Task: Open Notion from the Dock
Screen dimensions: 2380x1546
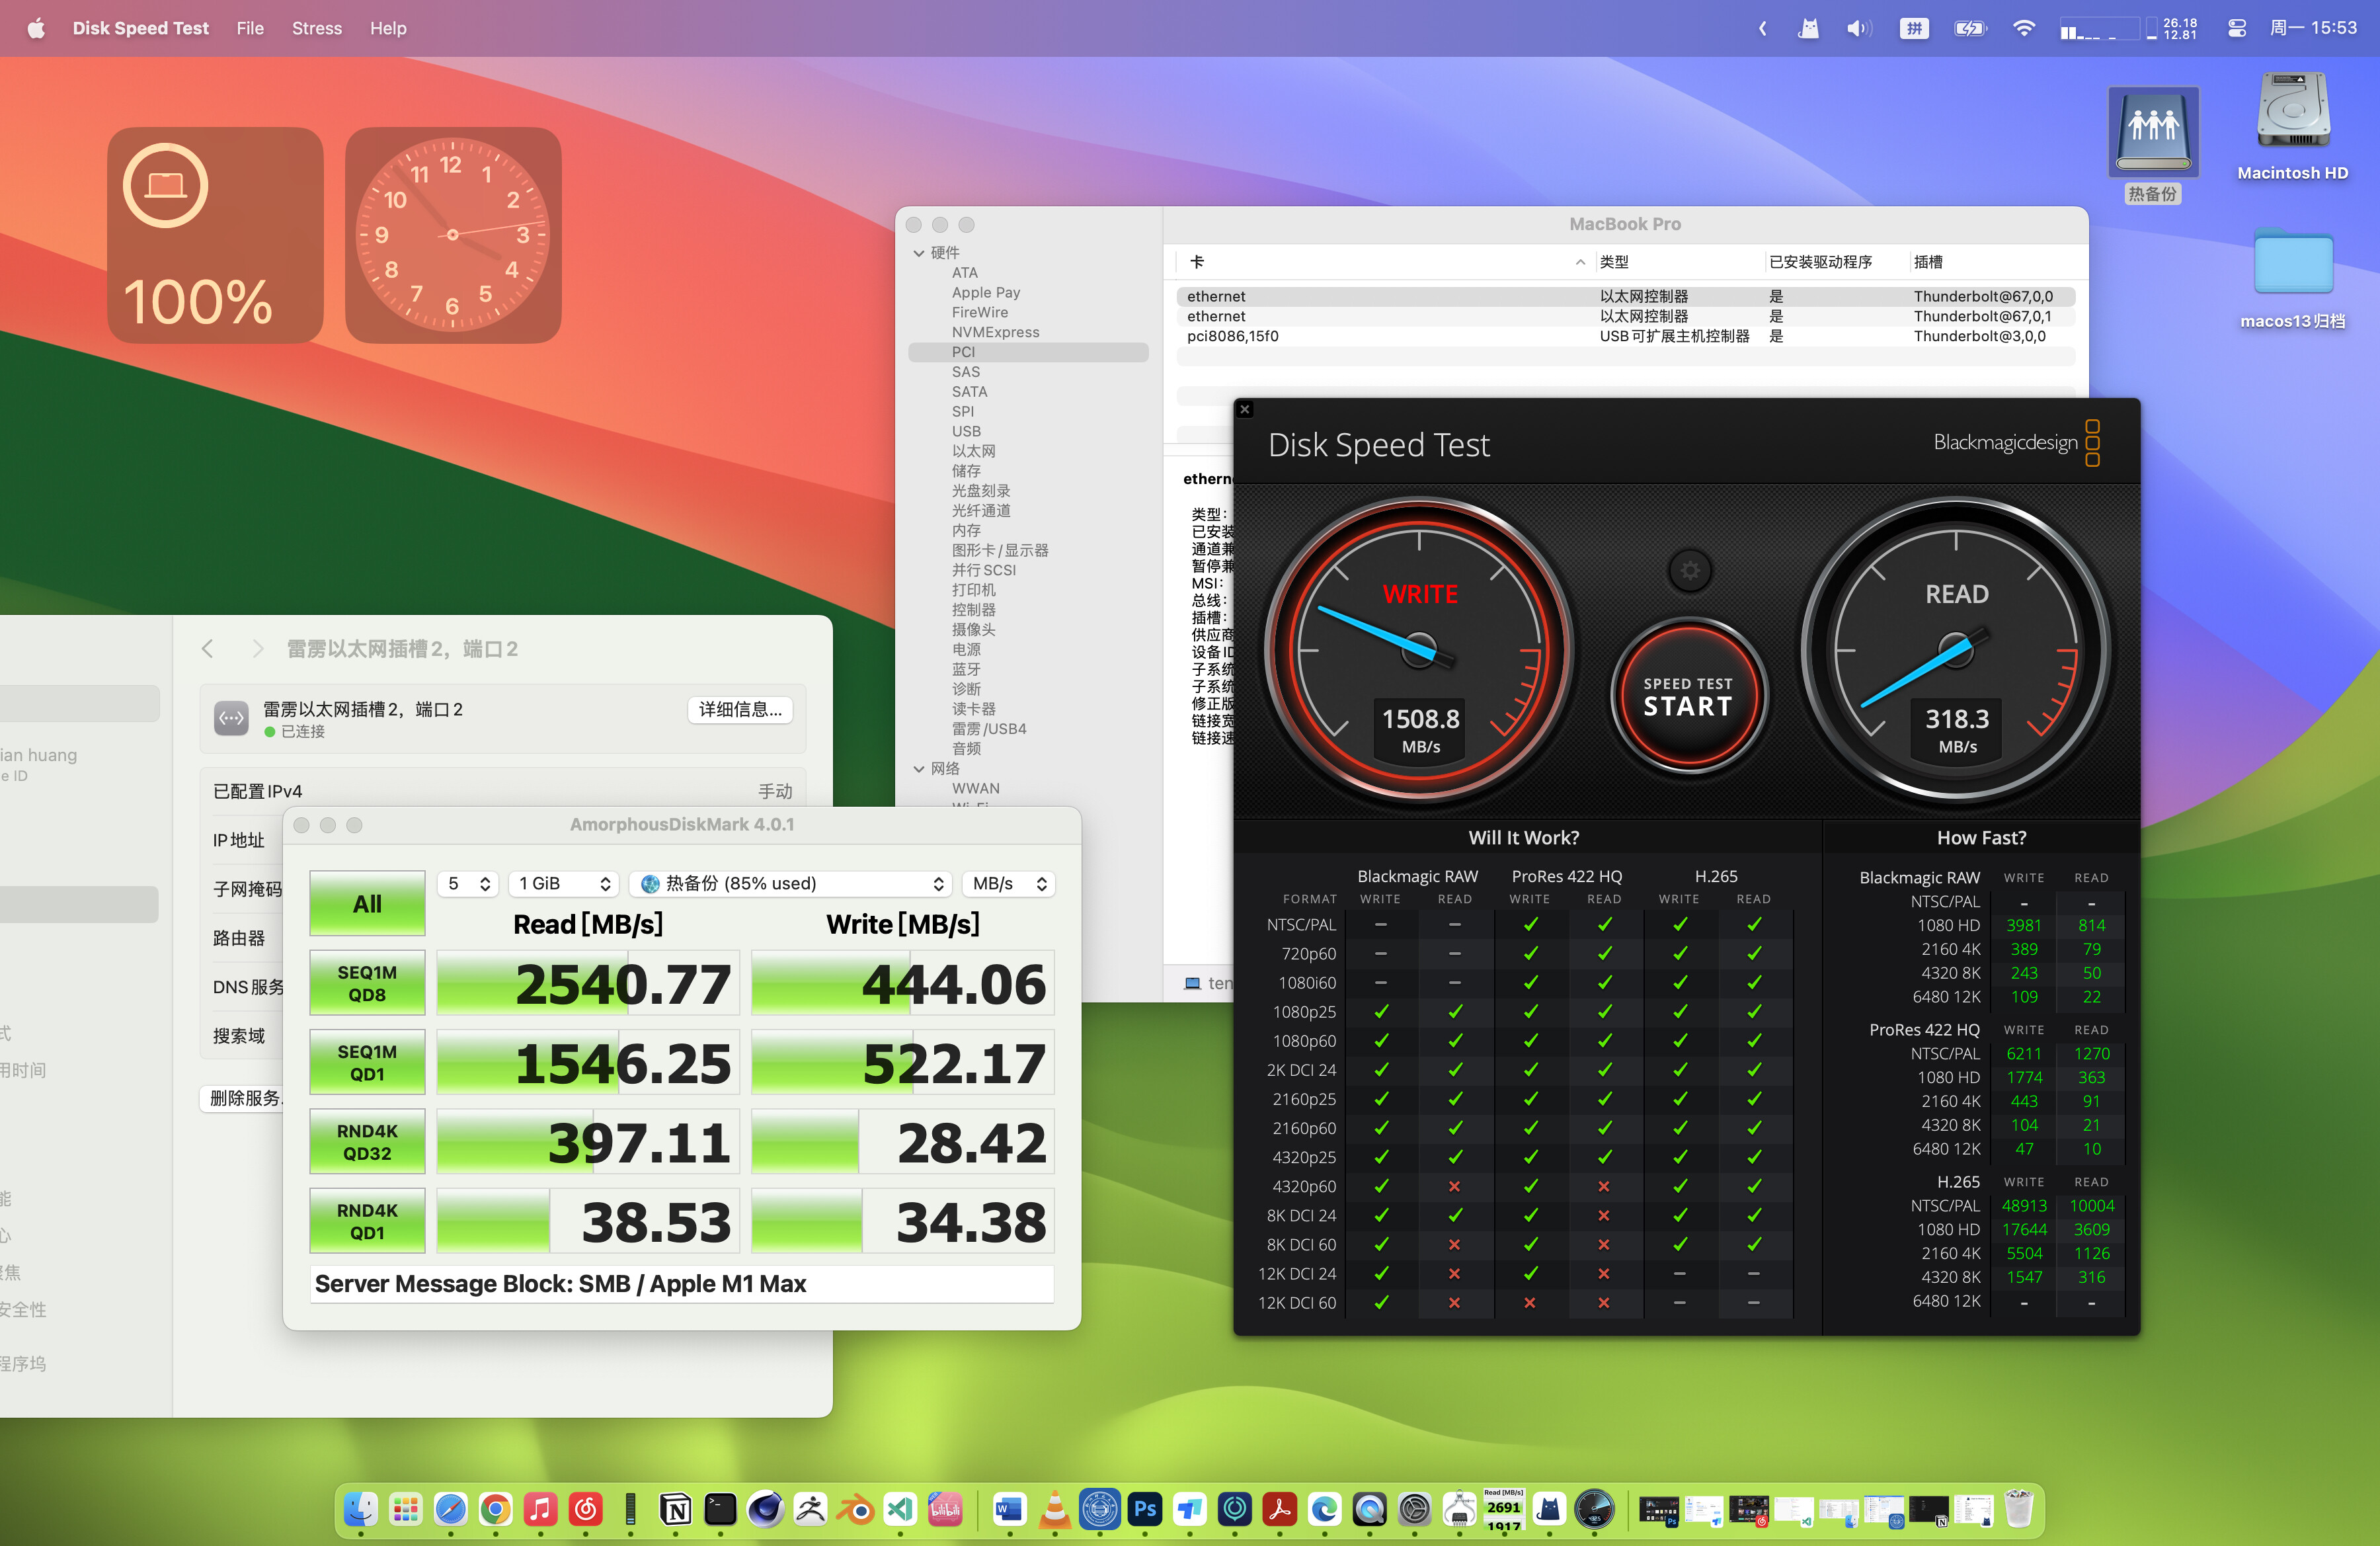Action: [x=676, y=1509]
